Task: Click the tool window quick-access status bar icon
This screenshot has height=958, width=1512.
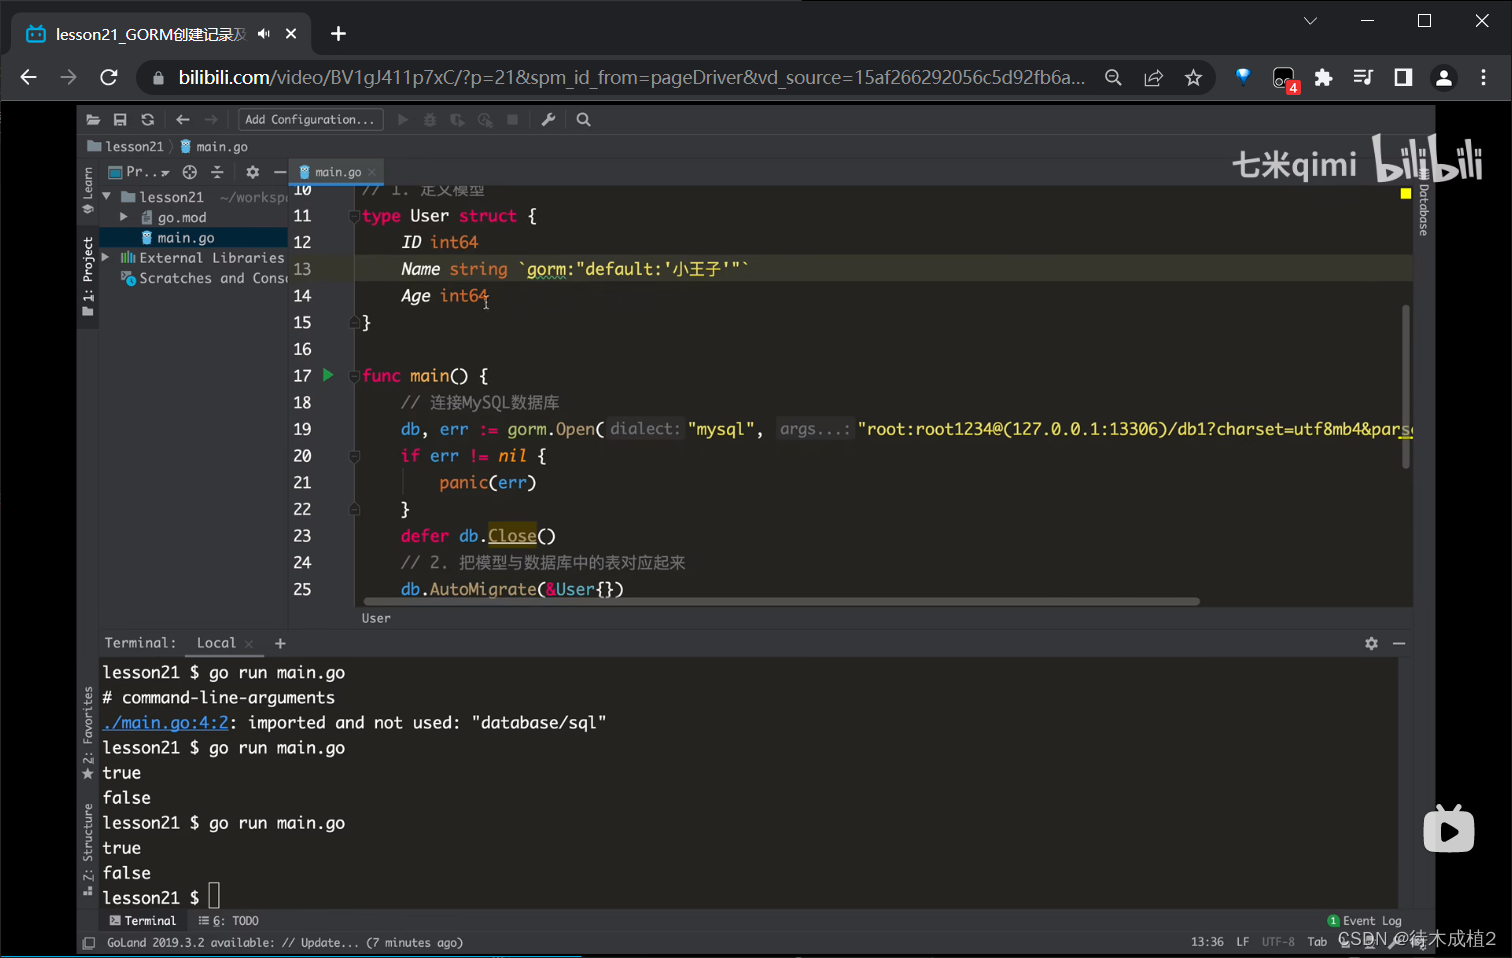Action: [89, 942]
